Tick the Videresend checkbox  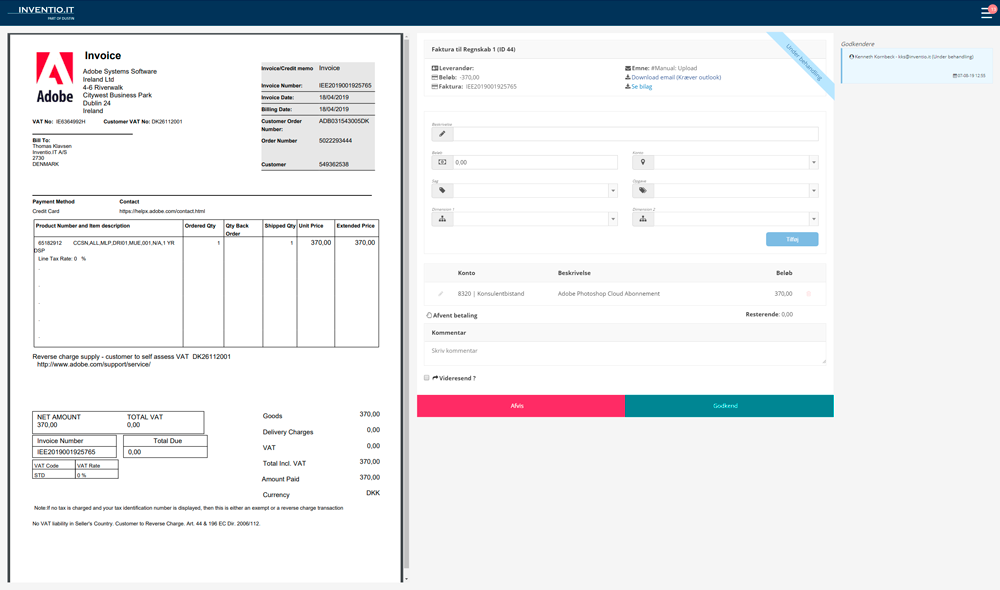(x=427, y=378)
